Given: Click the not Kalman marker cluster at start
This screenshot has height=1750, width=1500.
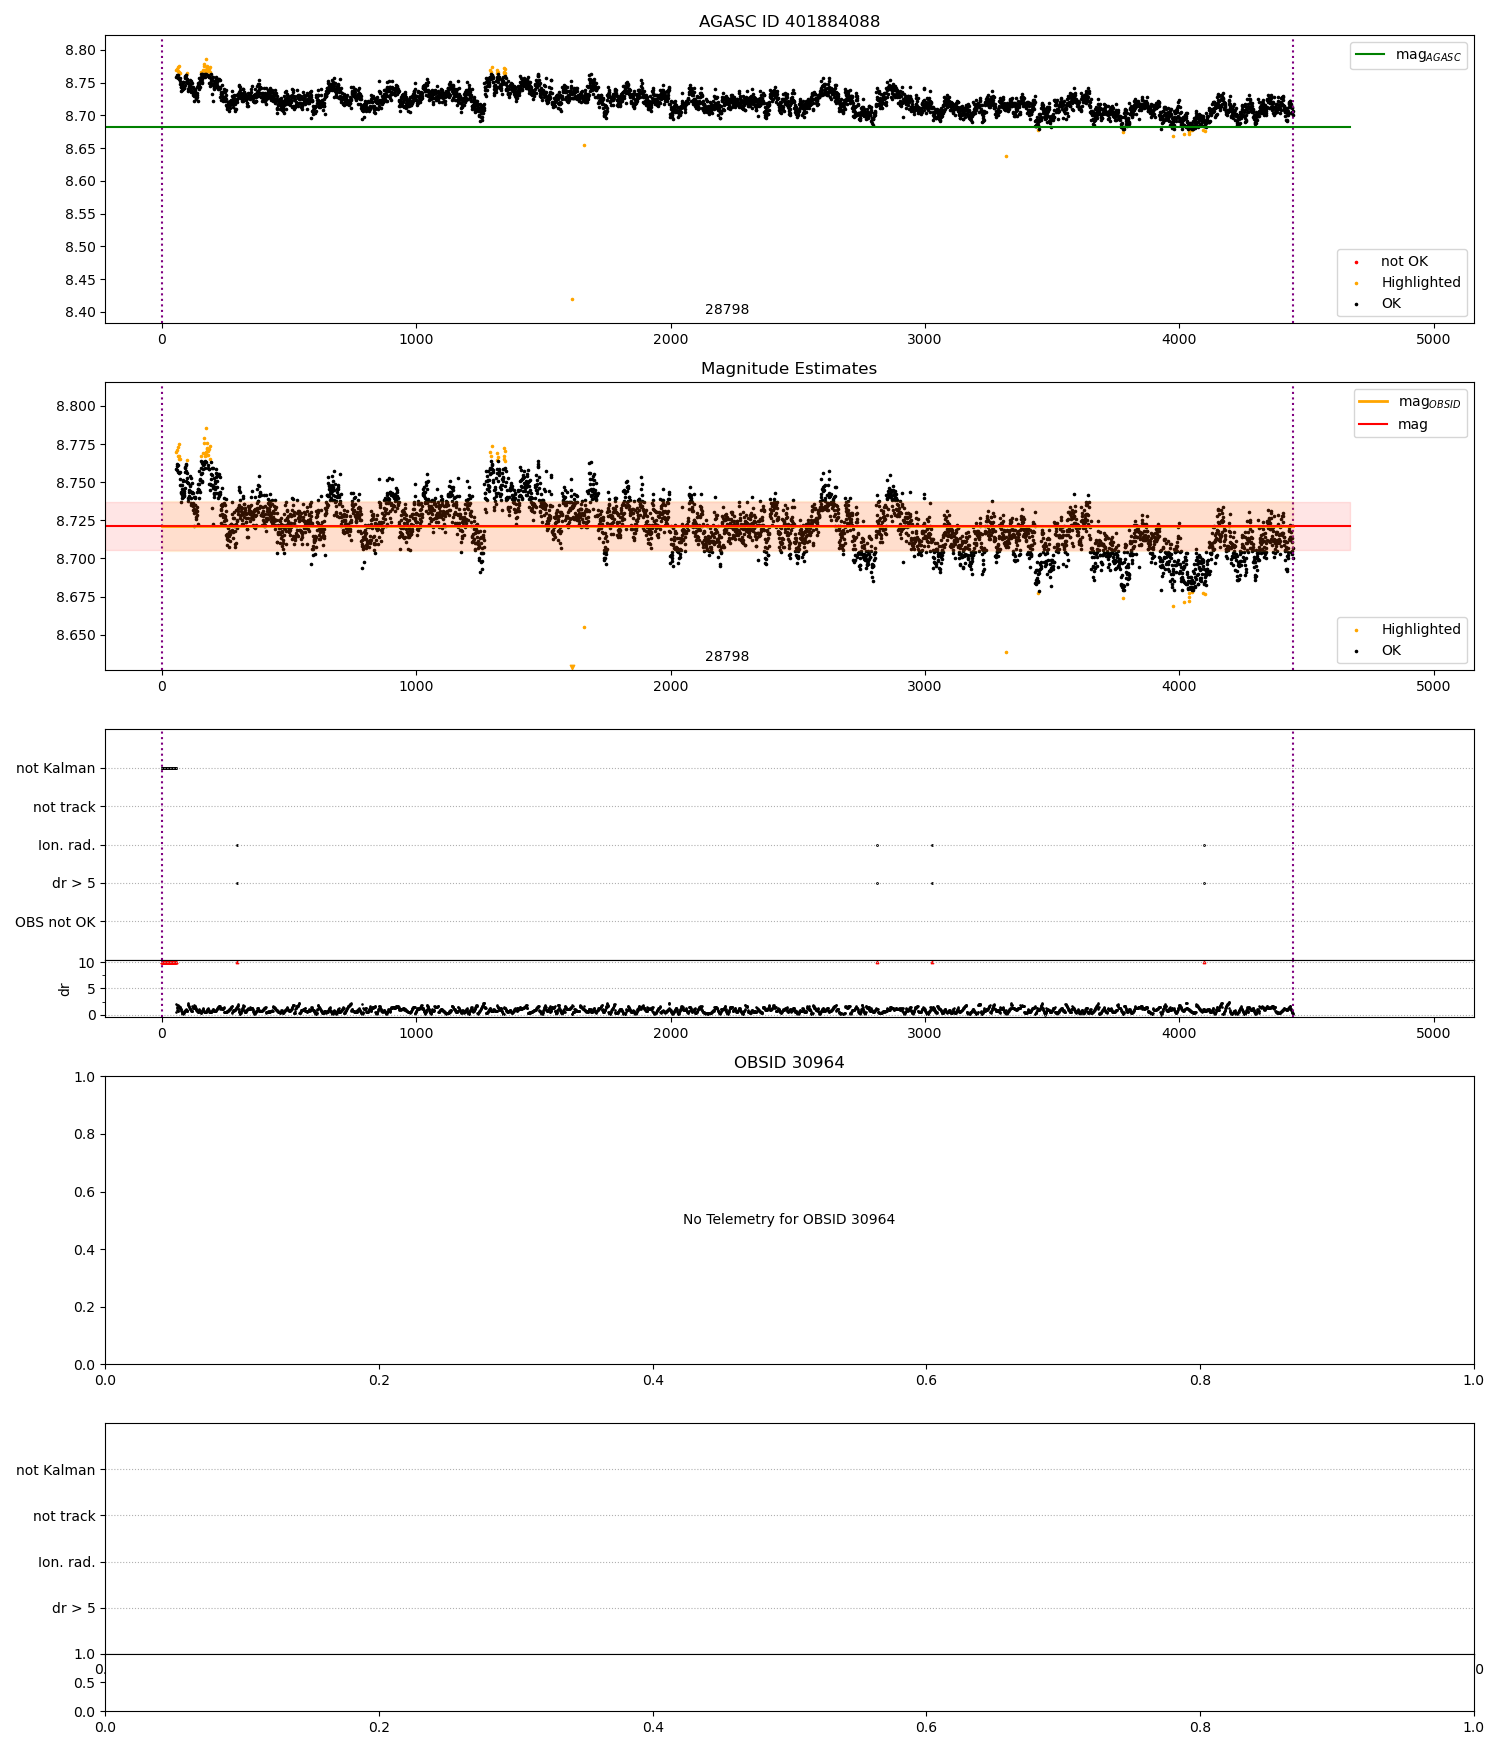Looking at the screenshot, I should tap(170, 769).
